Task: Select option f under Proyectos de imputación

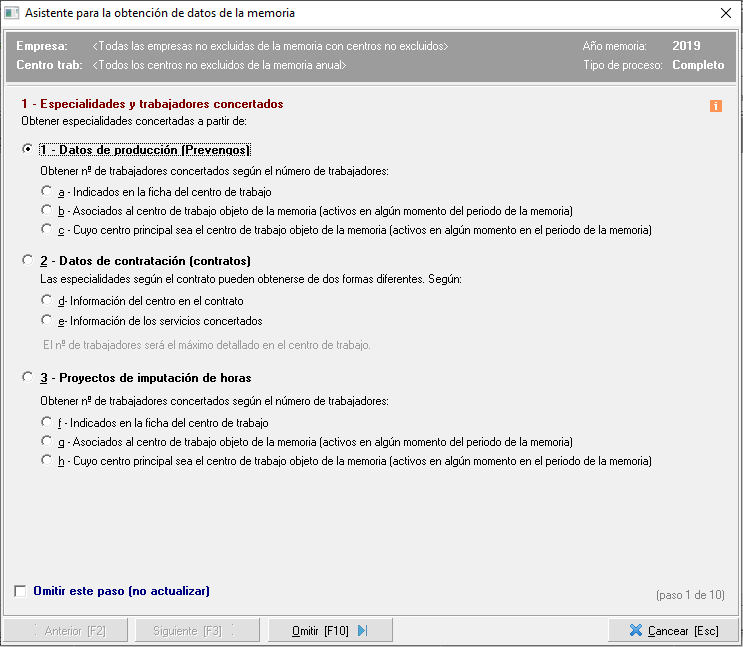Action: click(x=46, y=423)
